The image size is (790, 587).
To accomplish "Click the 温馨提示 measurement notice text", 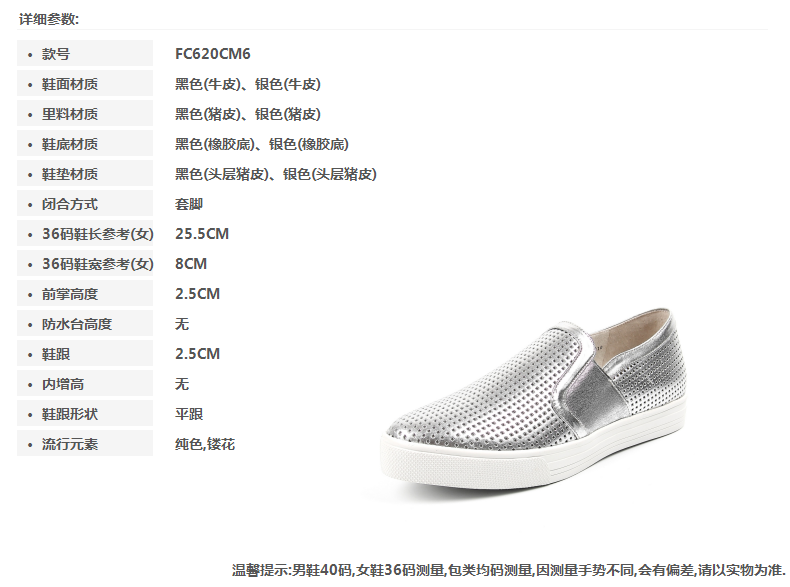I will pos(508,570).
